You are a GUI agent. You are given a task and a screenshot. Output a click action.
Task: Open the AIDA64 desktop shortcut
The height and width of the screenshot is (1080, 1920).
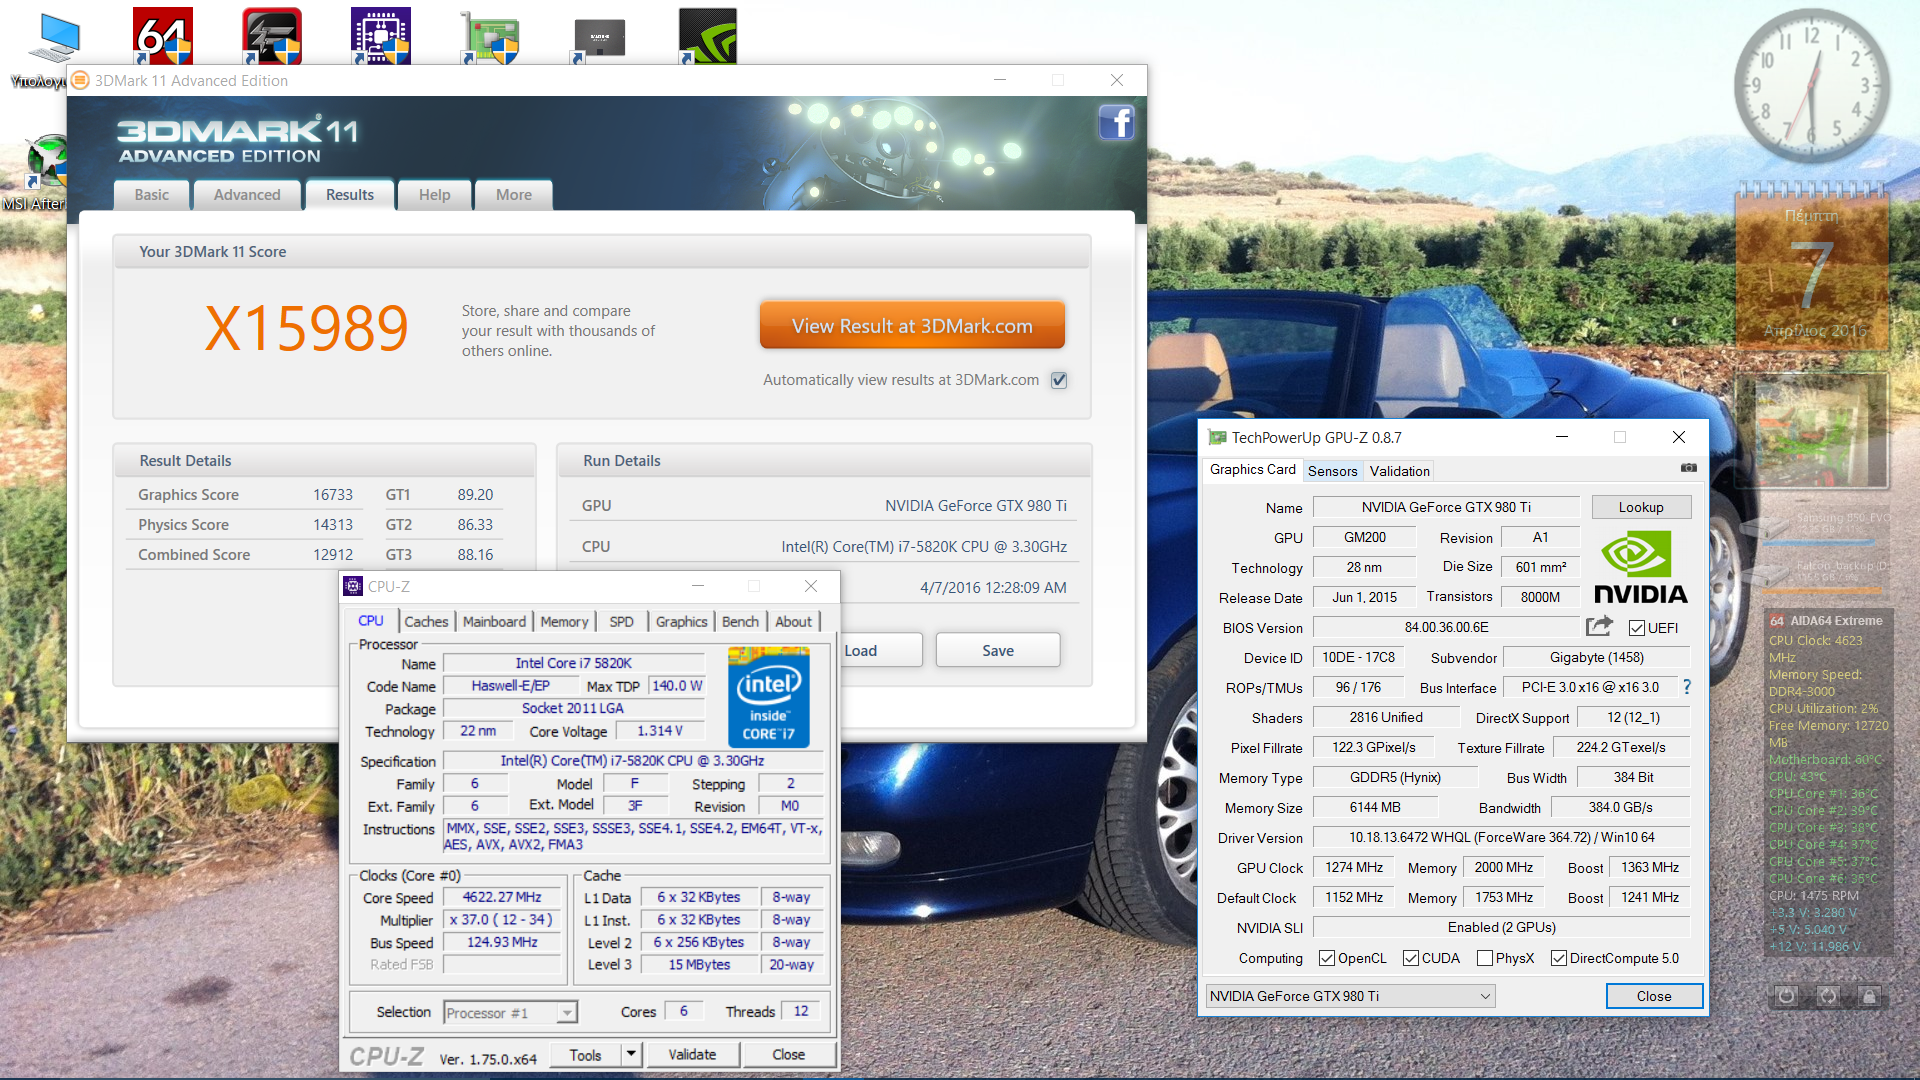point(163,36)
